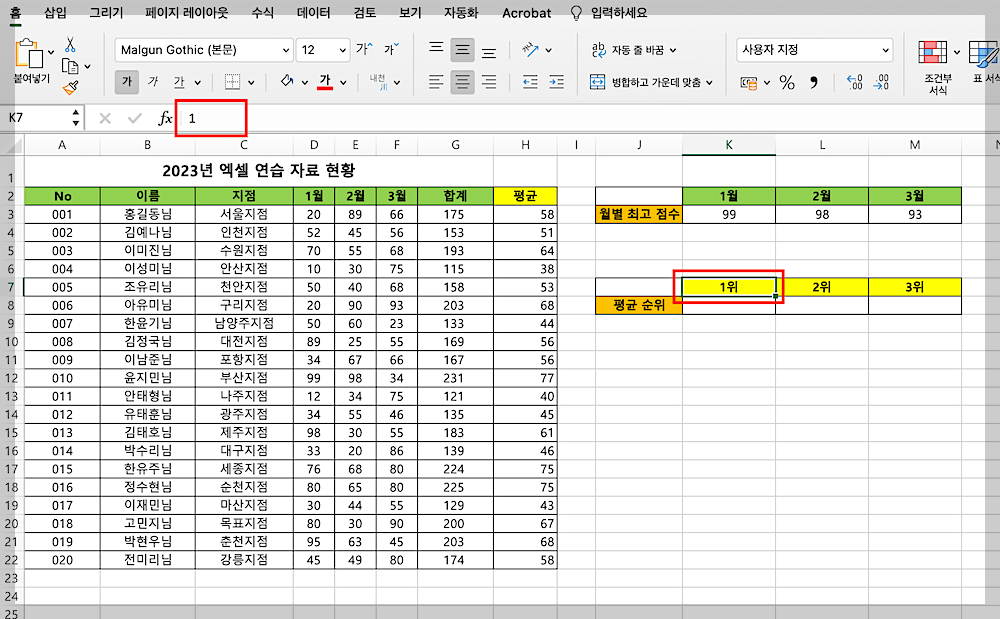1000x619 pixels.
Task: Click the Copy icon
Action: click(x=70, y=66)
